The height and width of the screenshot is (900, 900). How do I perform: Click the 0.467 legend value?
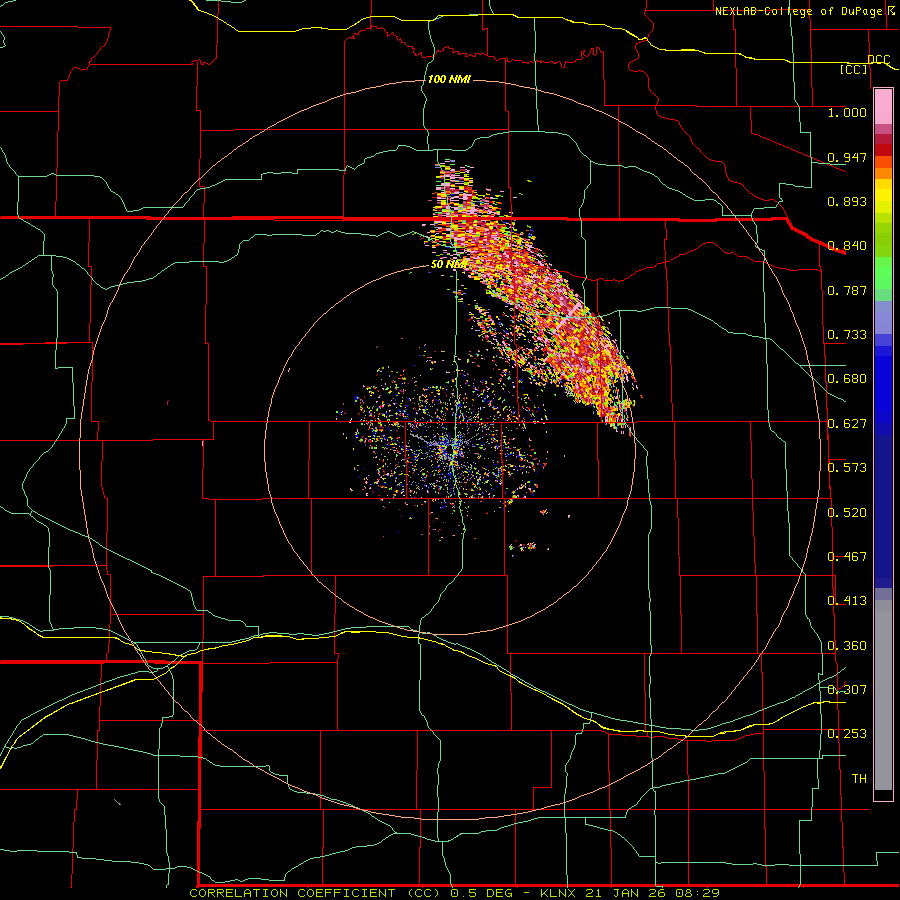click(847, 557)
